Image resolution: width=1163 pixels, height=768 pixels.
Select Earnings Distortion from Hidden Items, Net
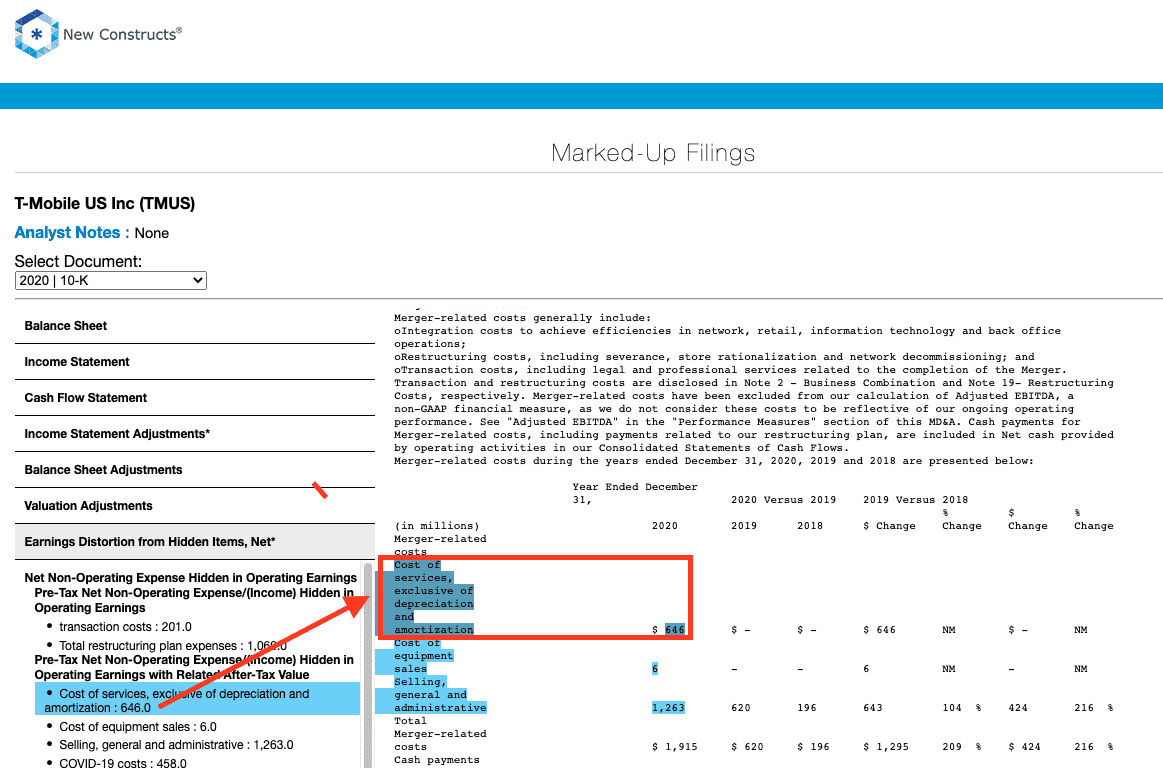(x=194, y=542)
